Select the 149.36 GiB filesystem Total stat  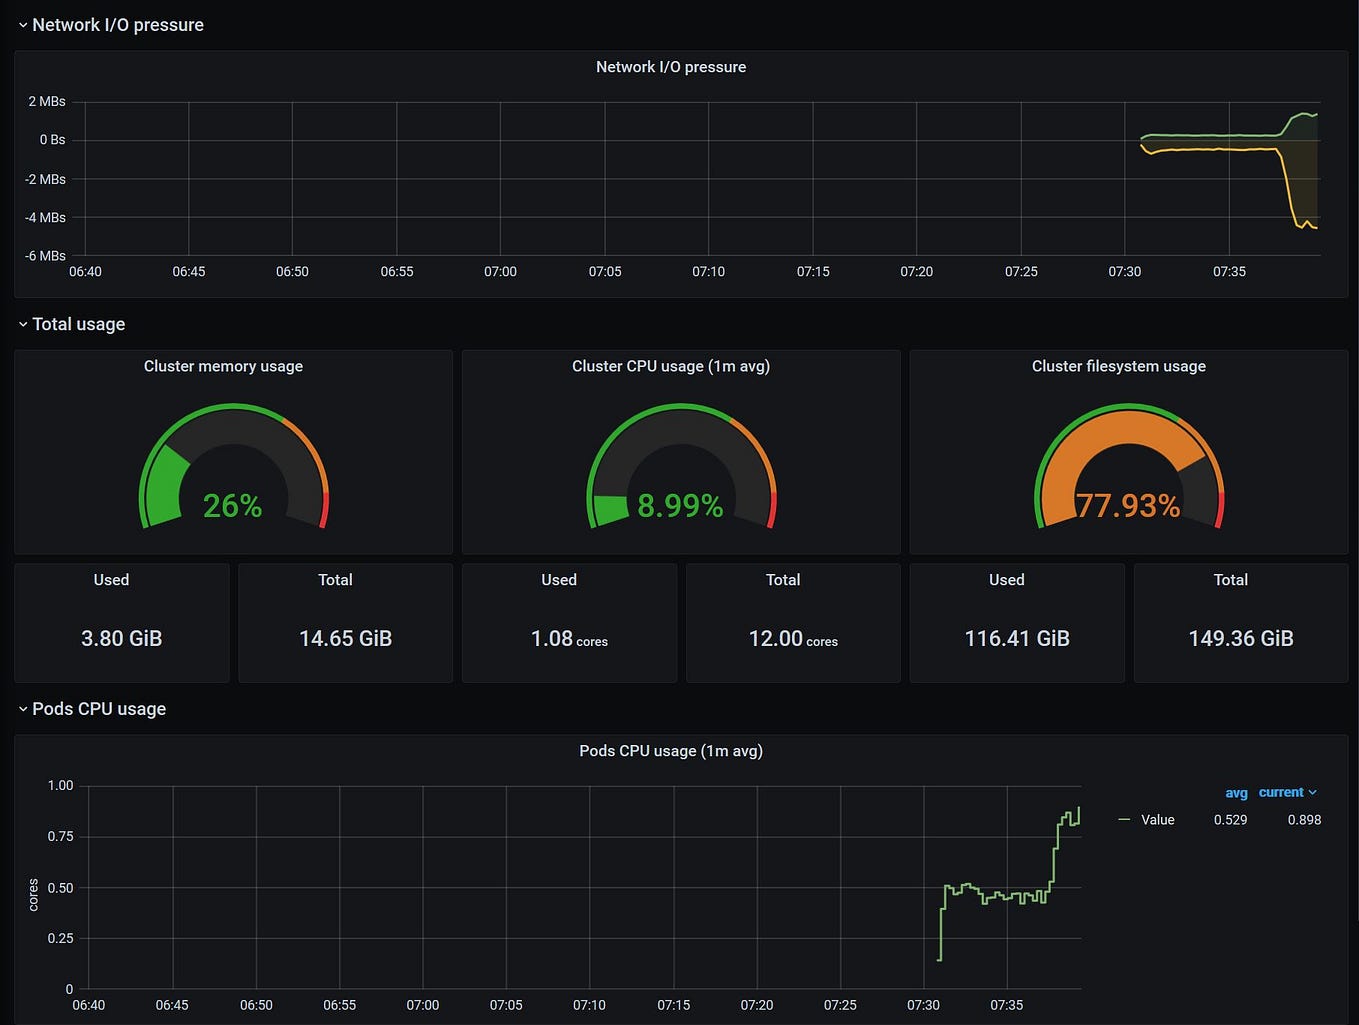1241,638
